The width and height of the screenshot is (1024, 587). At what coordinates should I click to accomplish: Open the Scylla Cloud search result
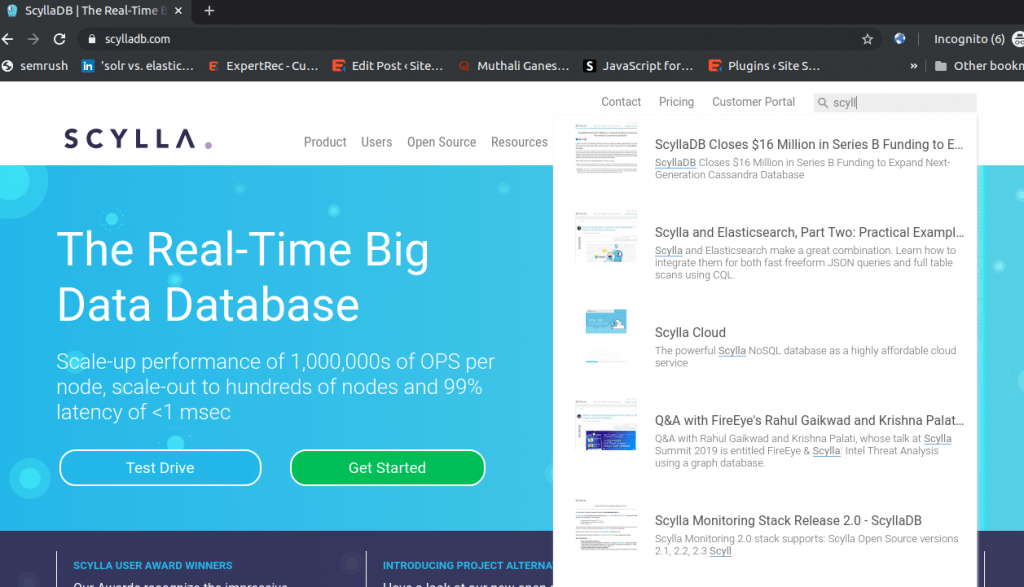690,333
